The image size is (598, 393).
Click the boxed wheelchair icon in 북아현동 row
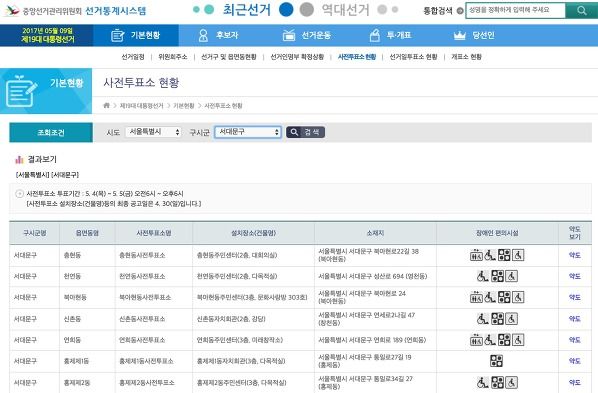(518, 297)
